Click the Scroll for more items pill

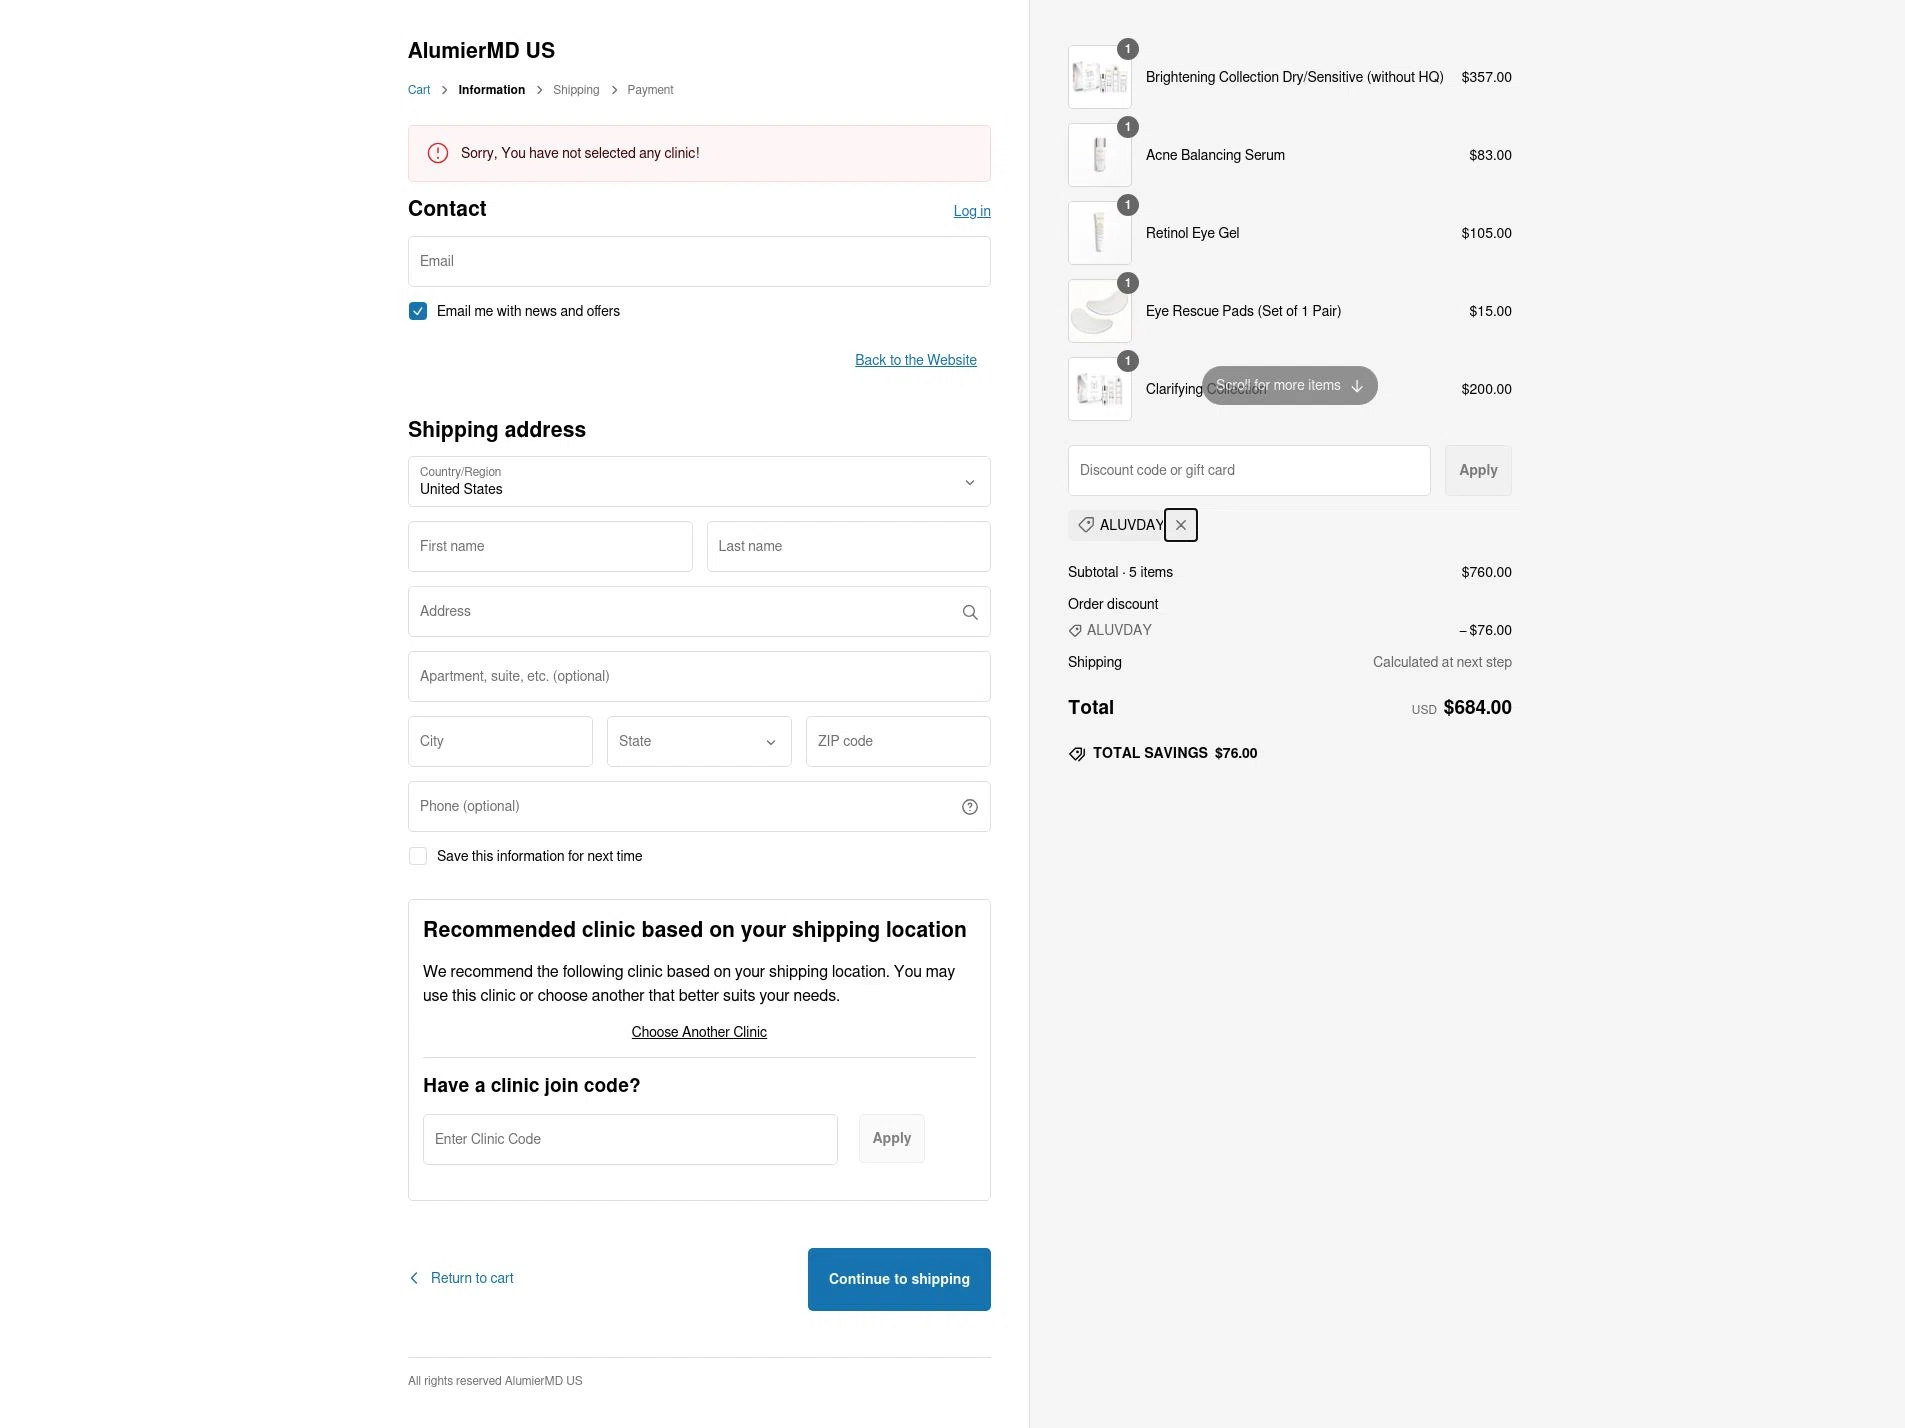[x=1289, y=385]
